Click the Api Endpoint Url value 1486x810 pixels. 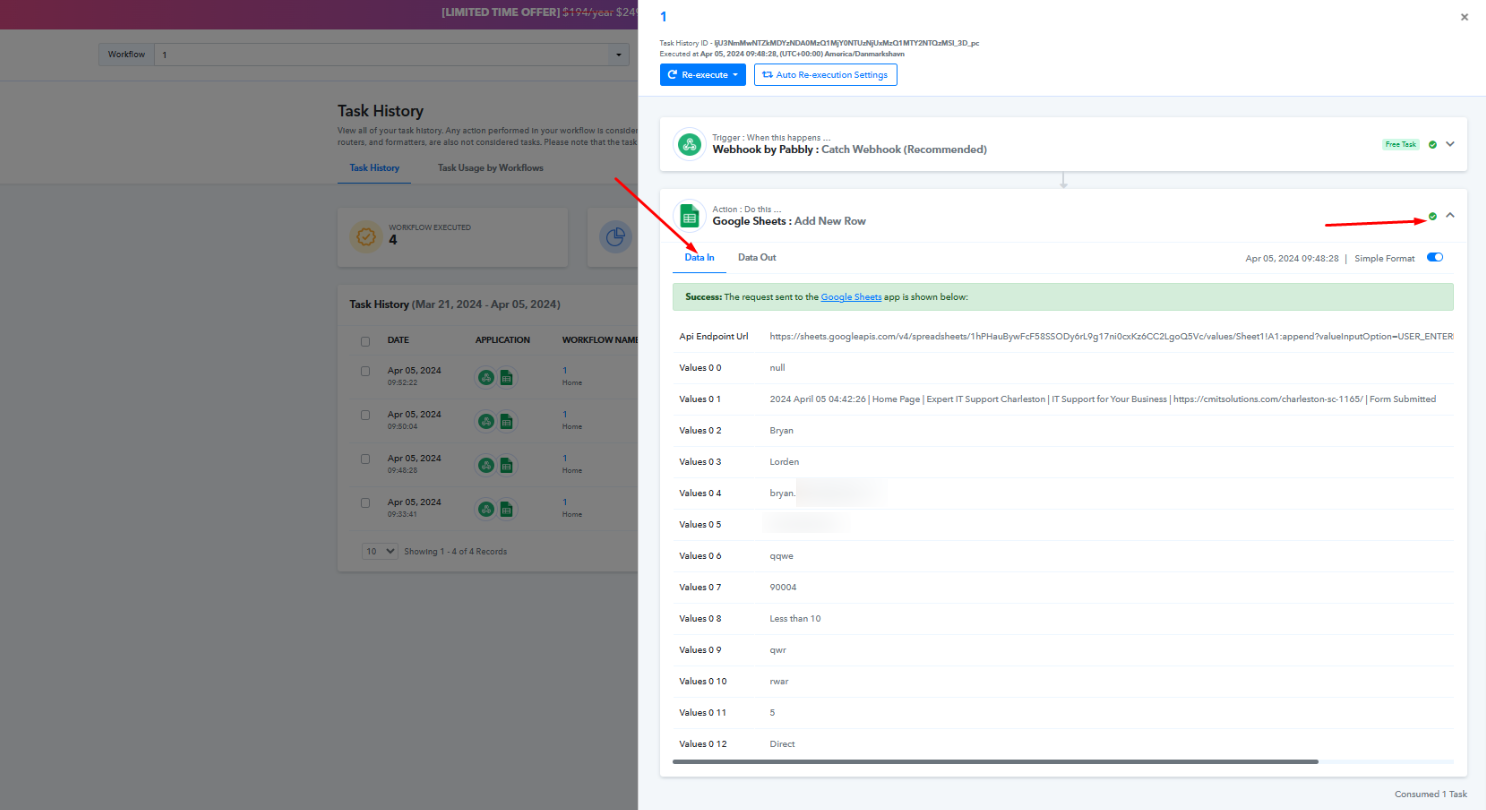click(x=1111, y=336)
